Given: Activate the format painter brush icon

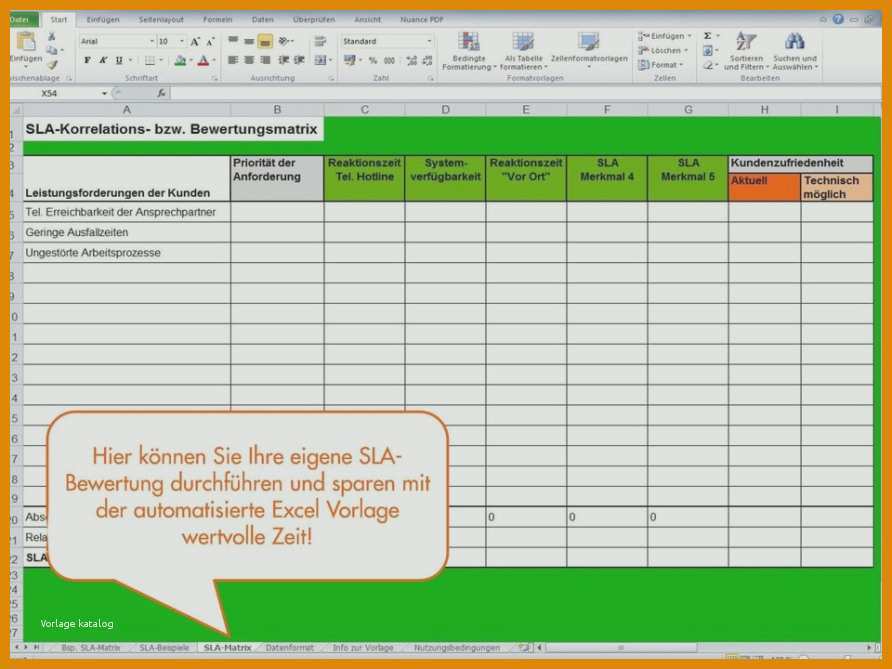Looking at the screenshot, I should (x=52, y=64).
